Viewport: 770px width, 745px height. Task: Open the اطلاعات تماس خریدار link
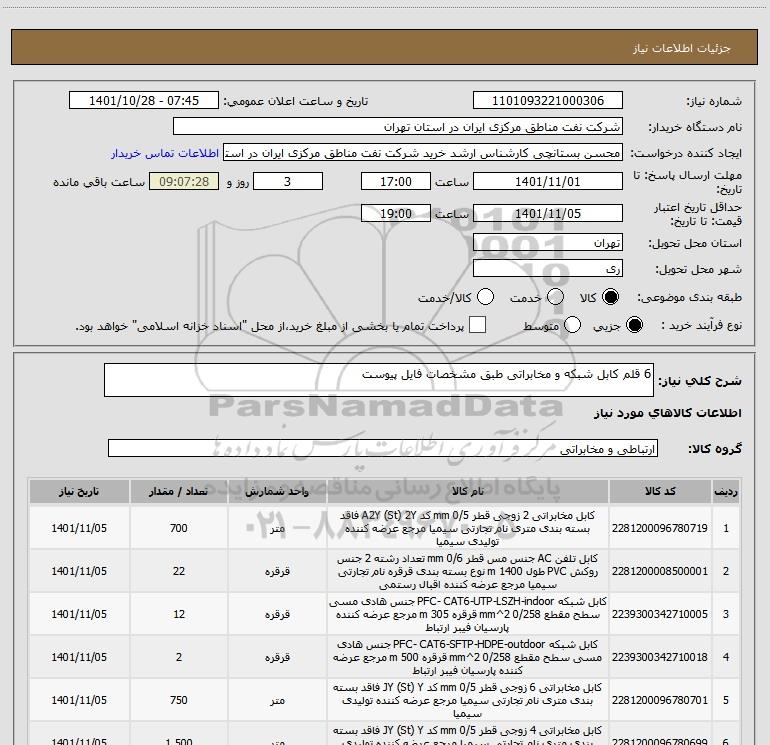click(165, 153)
